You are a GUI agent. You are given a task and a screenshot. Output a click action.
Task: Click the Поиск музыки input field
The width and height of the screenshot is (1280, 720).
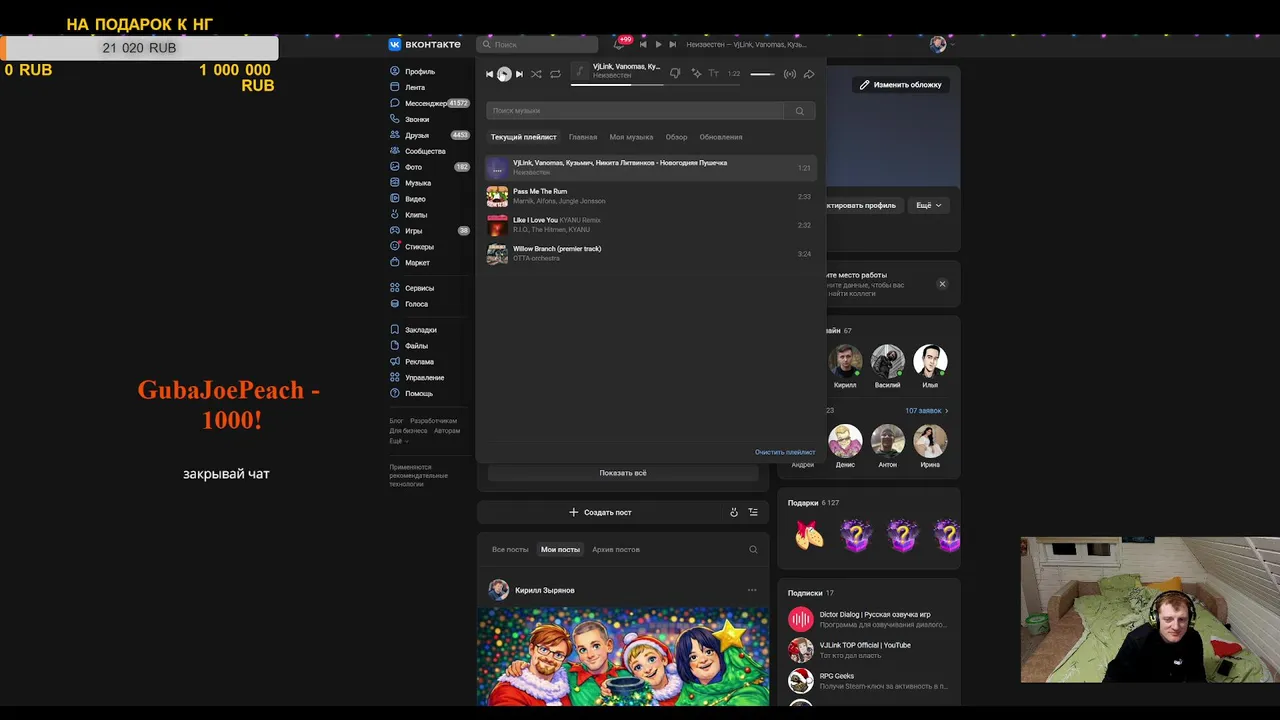point(635,111)
